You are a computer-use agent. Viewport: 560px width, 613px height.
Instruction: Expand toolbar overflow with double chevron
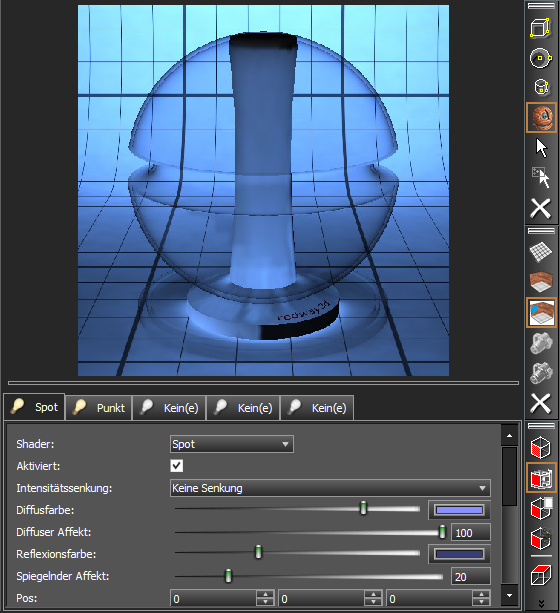(x=541, y=604)
